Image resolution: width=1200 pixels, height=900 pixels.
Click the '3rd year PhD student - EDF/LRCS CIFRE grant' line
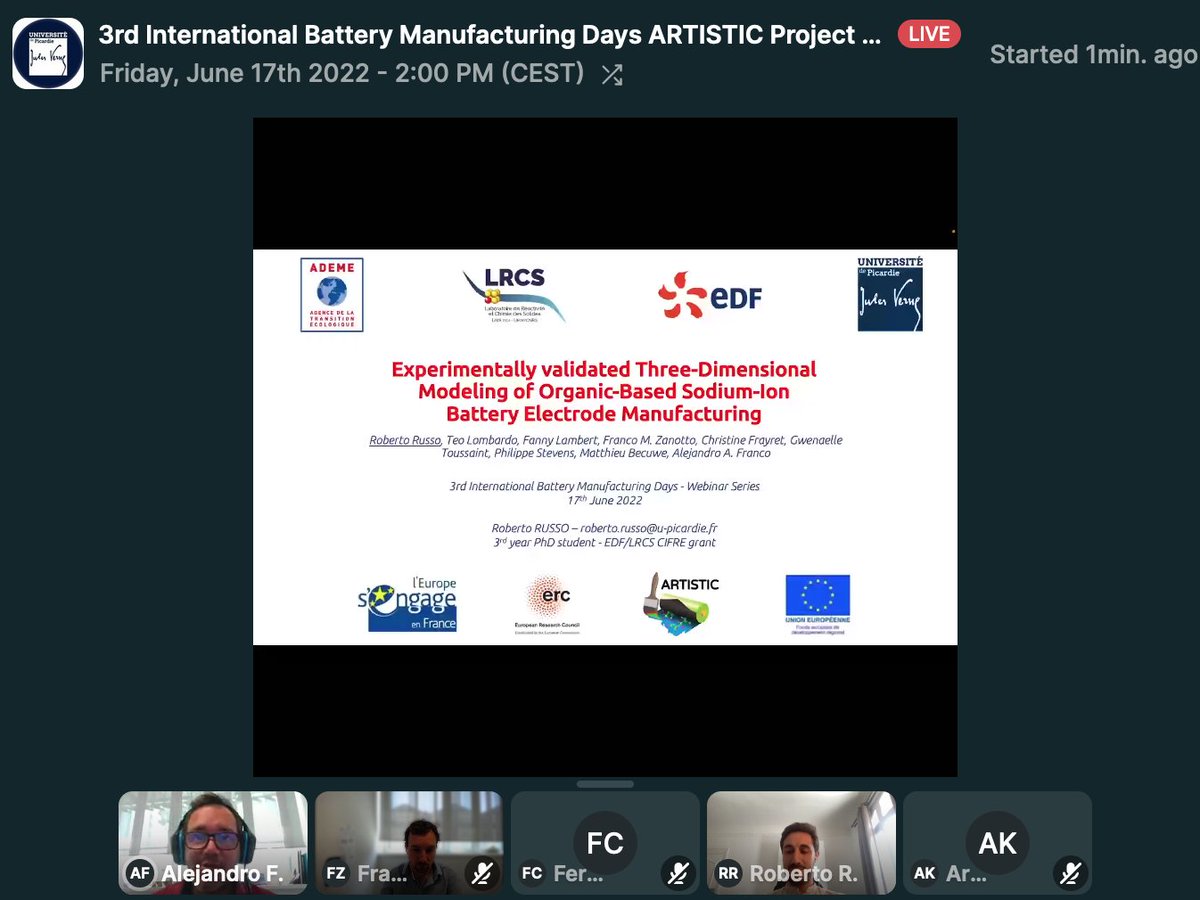[604, 542]
